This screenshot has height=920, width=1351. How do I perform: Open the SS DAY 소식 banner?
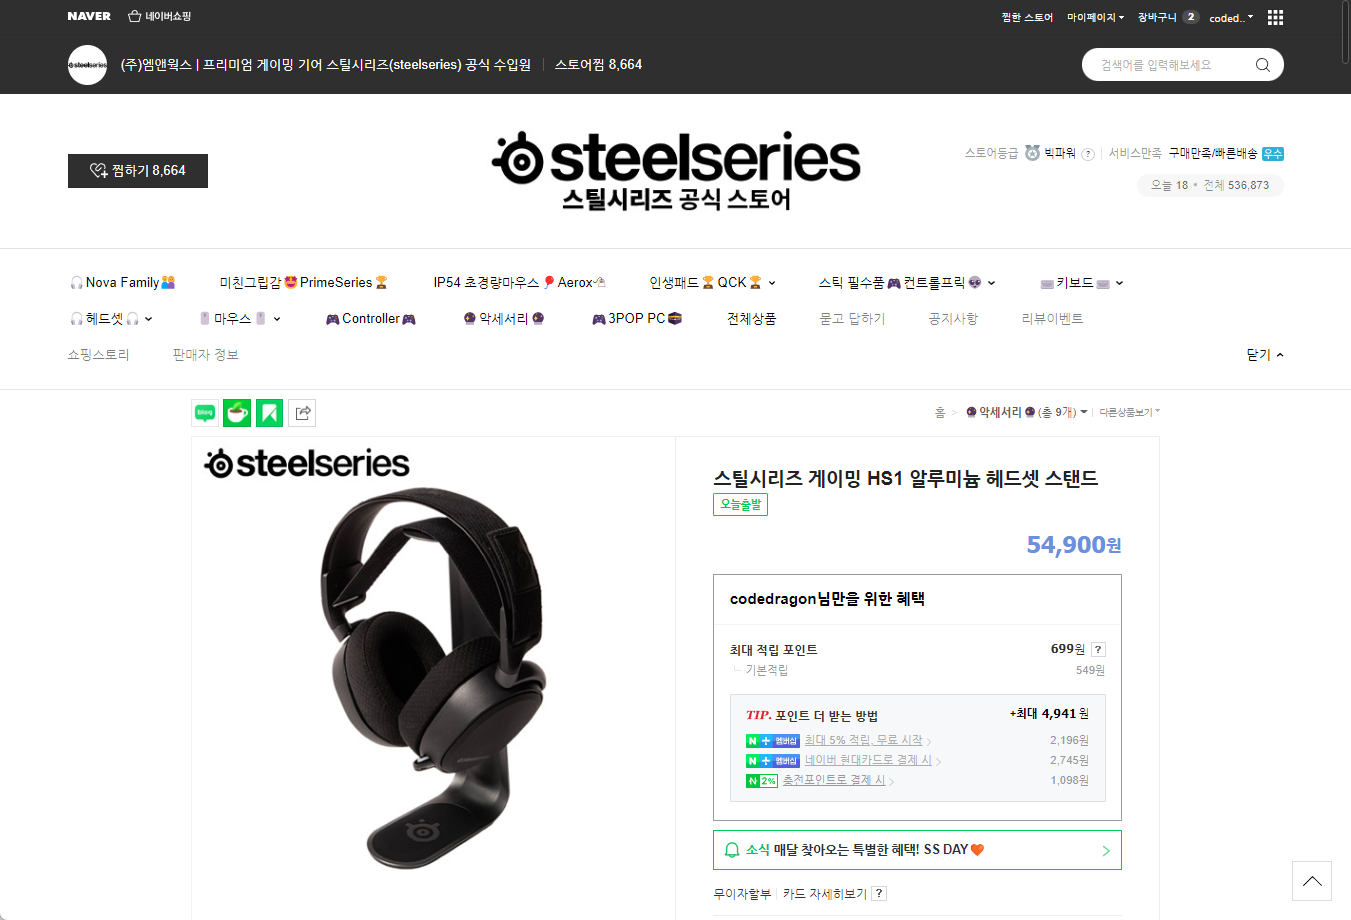pos(917,850)
